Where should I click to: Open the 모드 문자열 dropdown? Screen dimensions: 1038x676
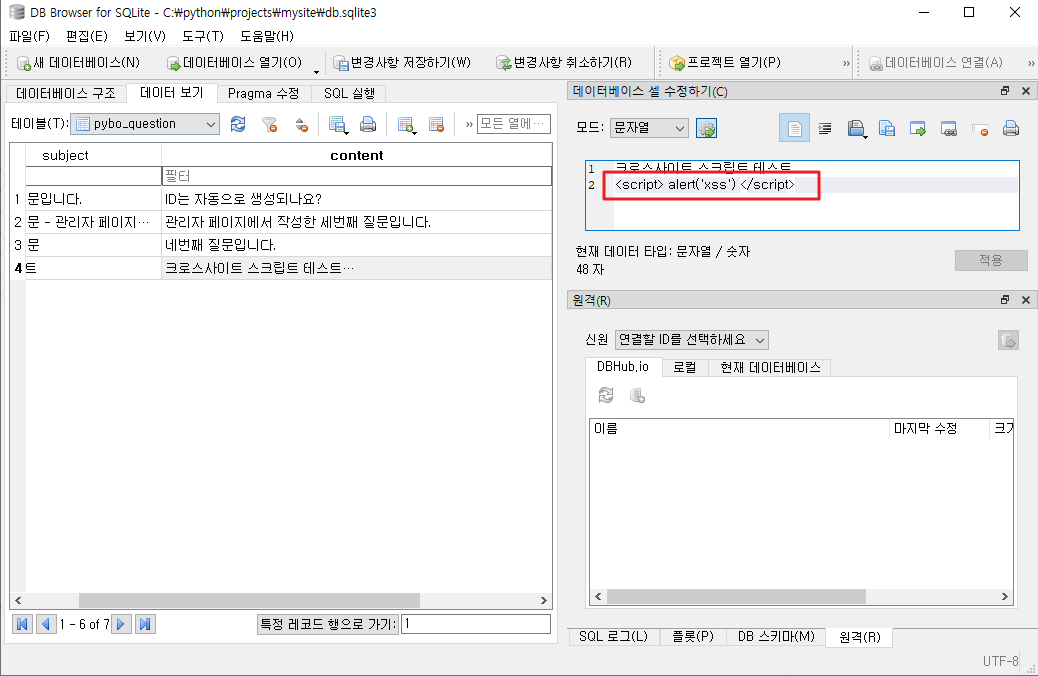pos(649,128)
